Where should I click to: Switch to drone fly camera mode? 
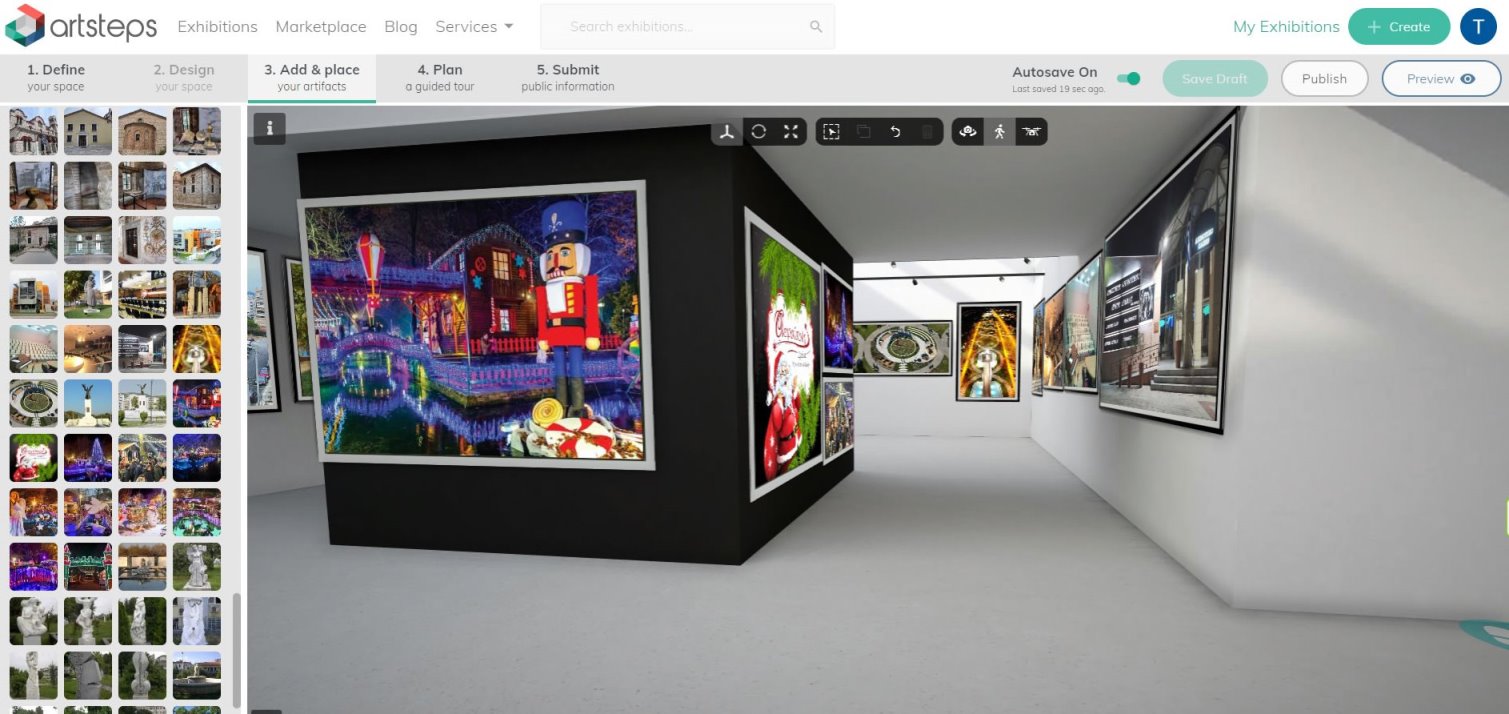pyautogui.click(x=1031, y=132)
